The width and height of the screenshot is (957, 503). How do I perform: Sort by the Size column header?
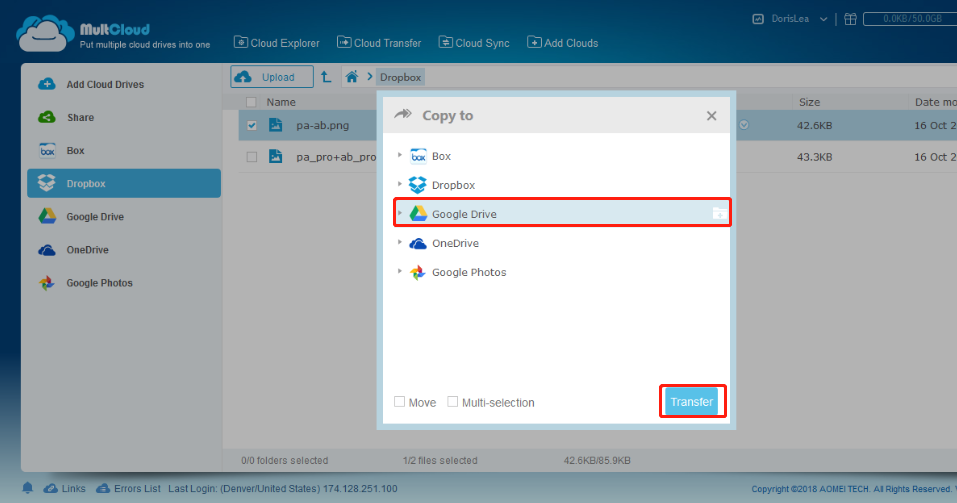coord(809,102)
